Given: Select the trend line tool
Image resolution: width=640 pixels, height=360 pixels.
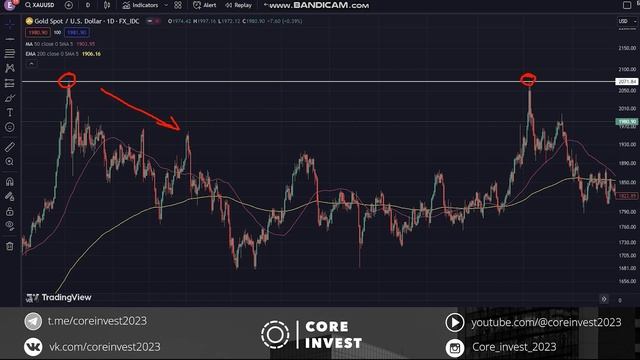Looking at the screenshot, I should 10,39.
